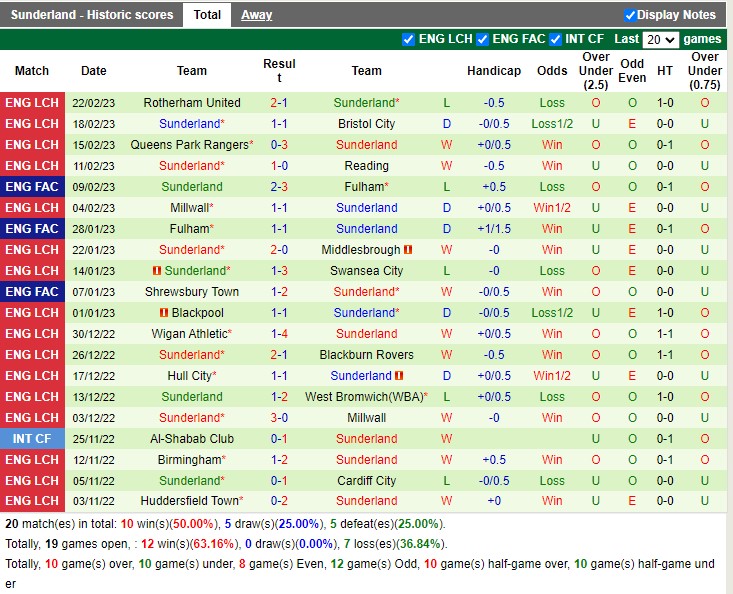Screen dimensions: 733x594
Task: Click the 0-2 result against Huddersfield Town
Action: coord(279,501)
